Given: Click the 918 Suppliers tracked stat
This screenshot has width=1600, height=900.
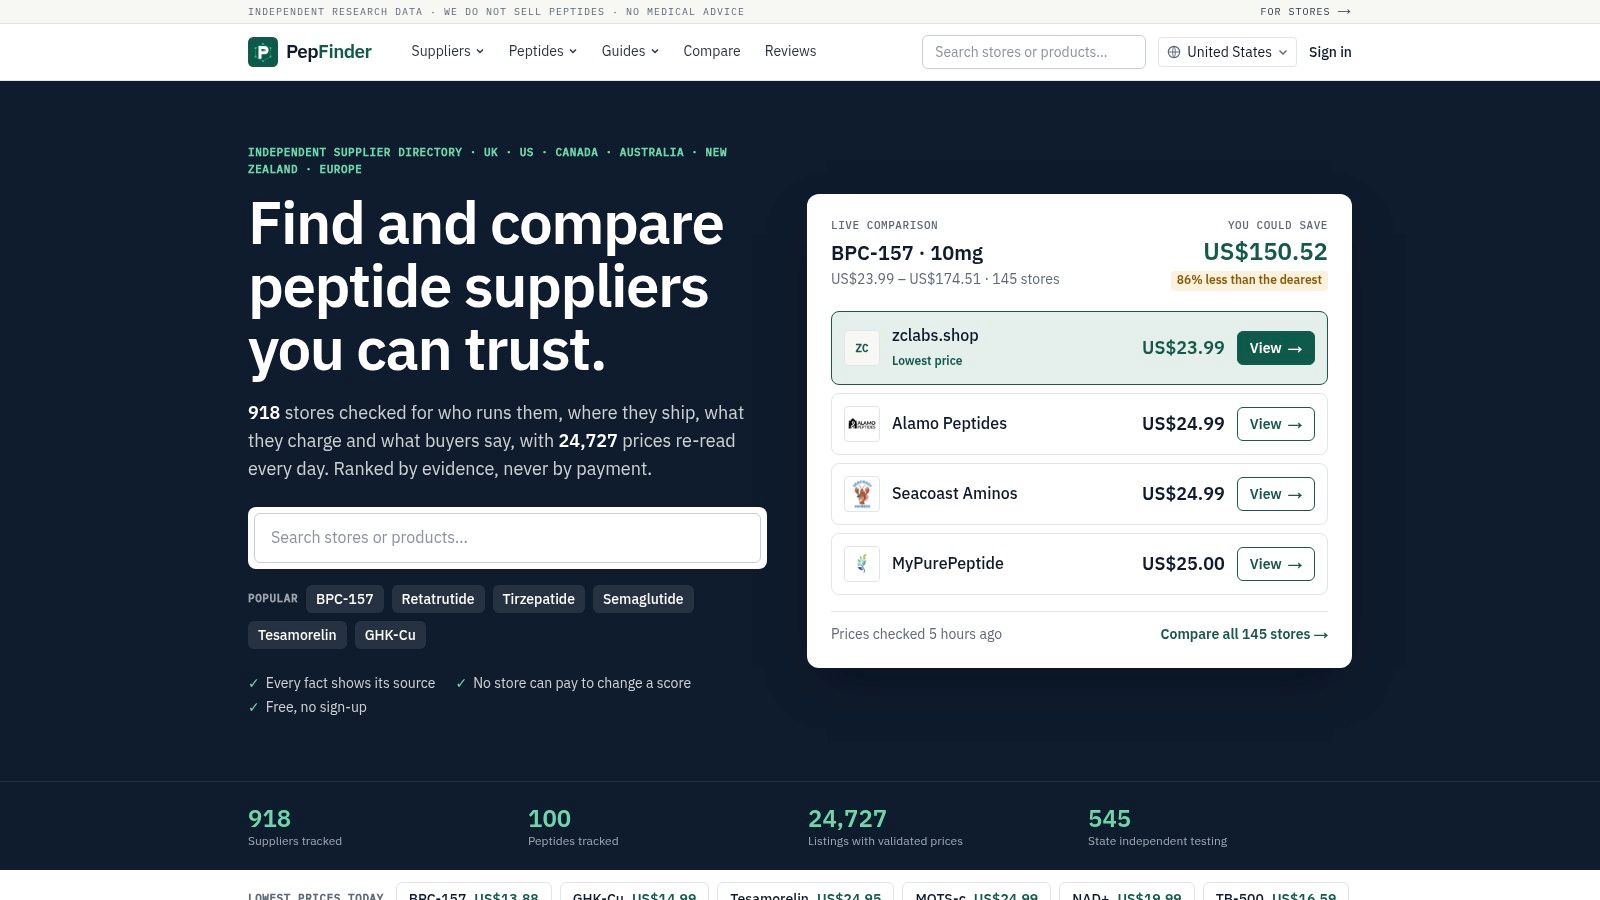Looking at the screenshot, I should coord(295,827).
